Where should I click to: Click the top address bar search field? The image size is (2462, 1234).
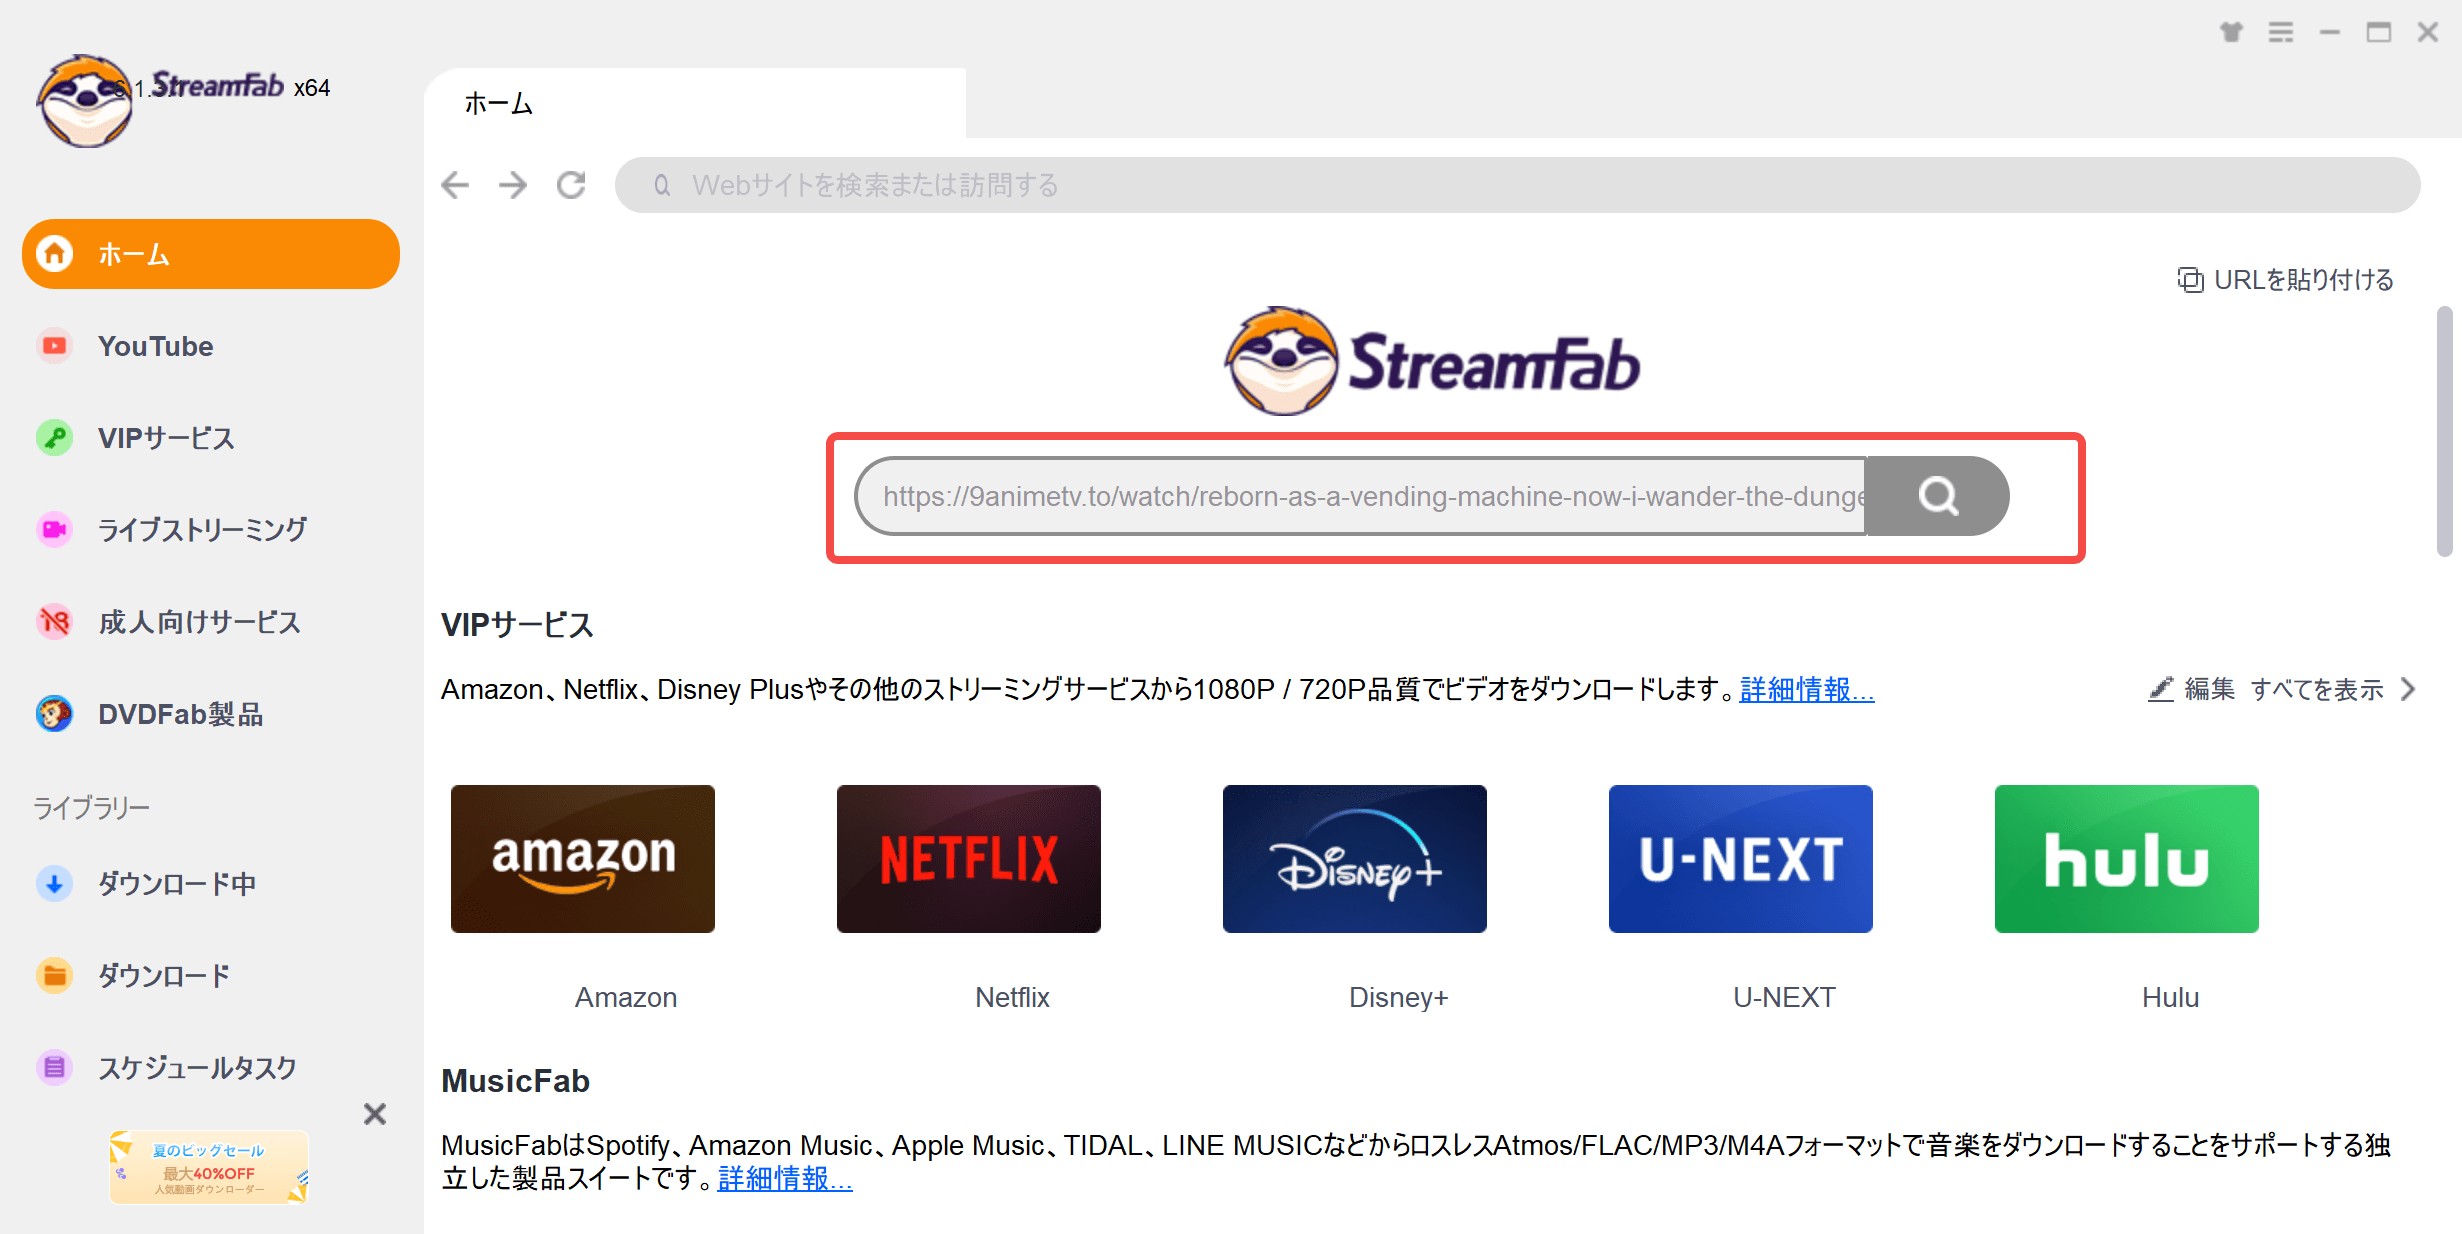click(x=1517, y=185)
